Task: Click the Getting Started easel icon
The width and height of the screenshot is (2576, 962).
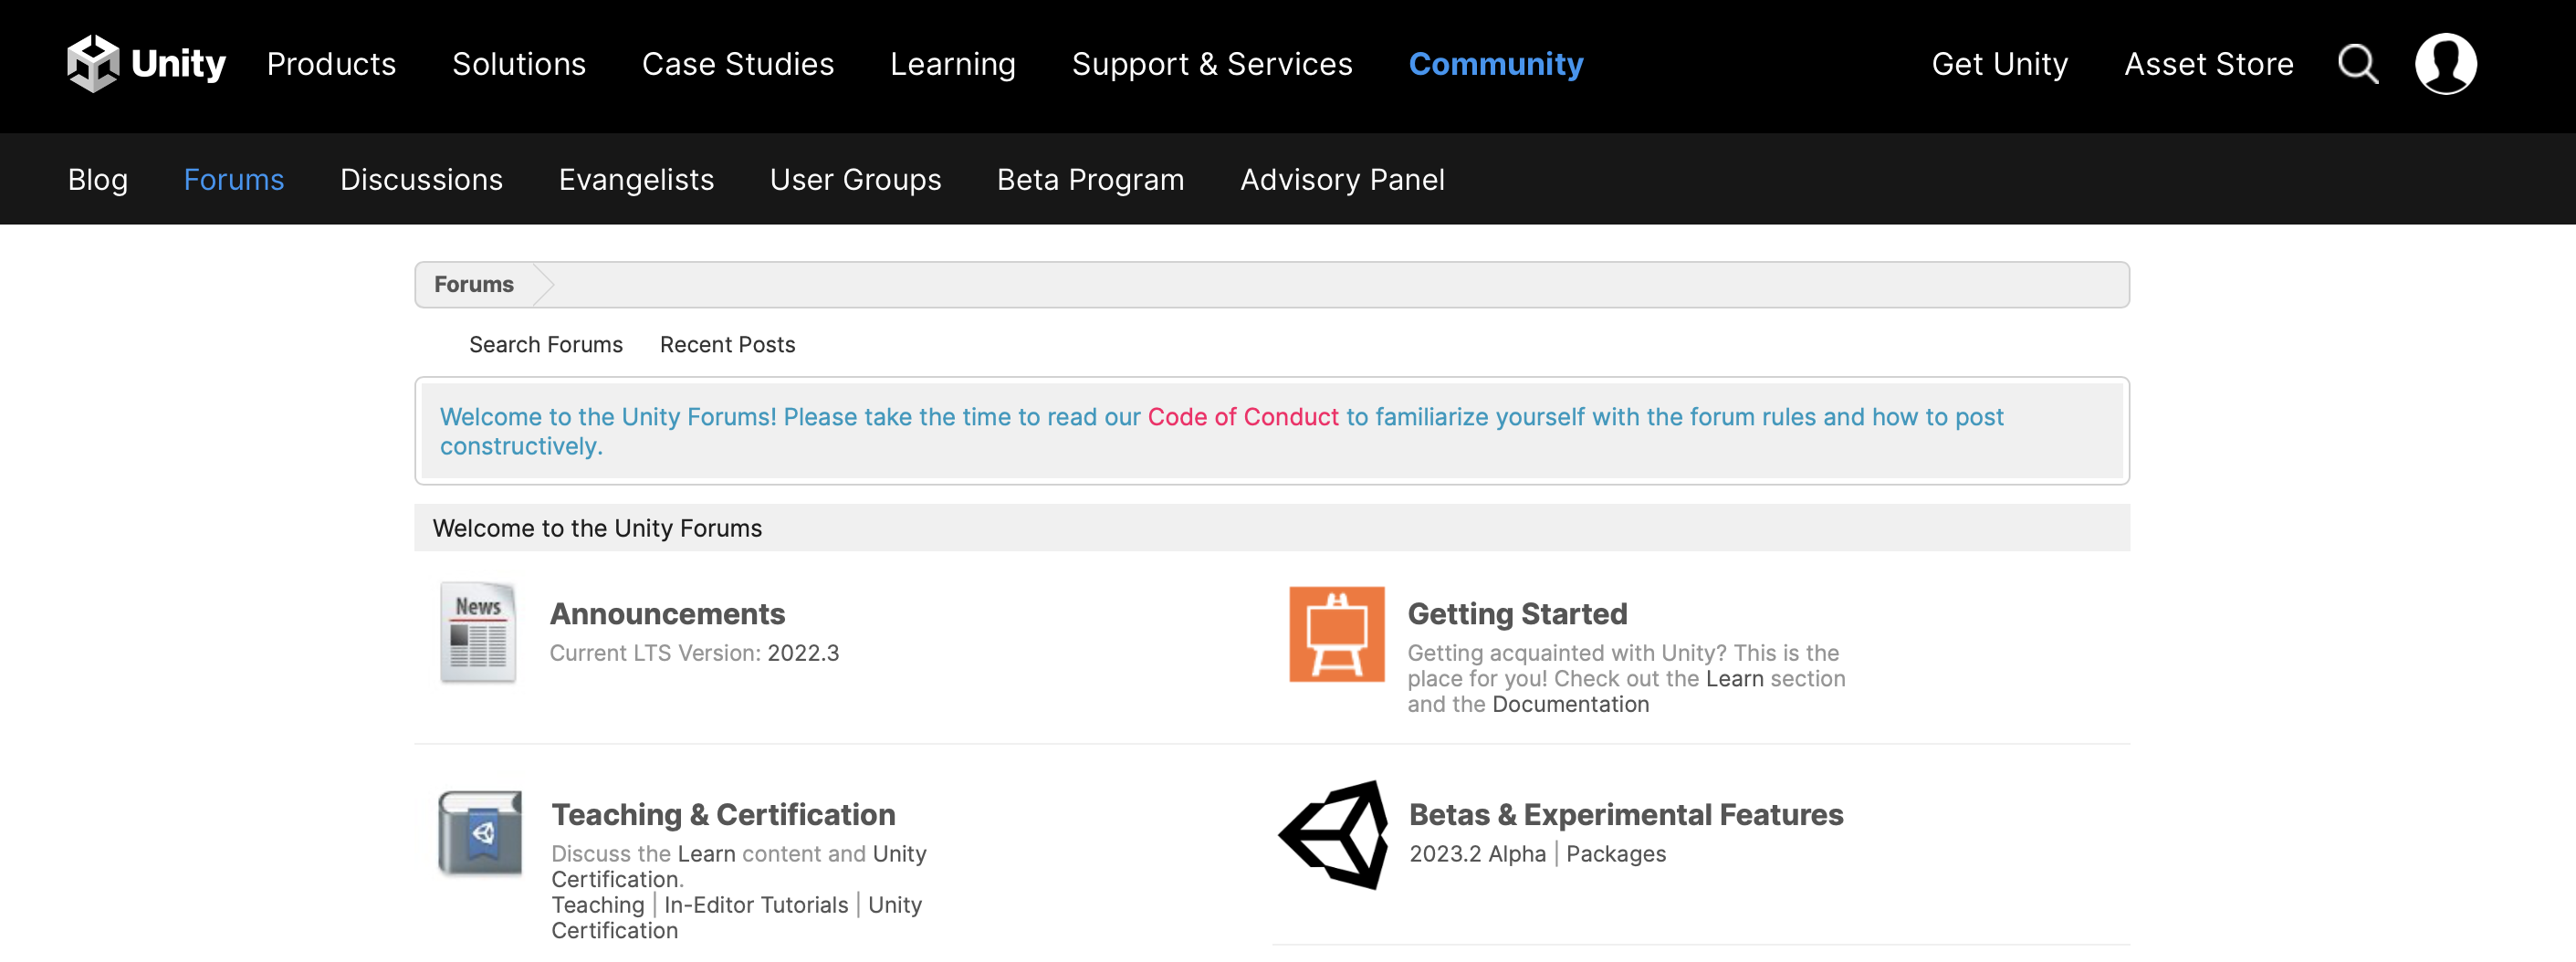Action: click(x=1336, y=634)
